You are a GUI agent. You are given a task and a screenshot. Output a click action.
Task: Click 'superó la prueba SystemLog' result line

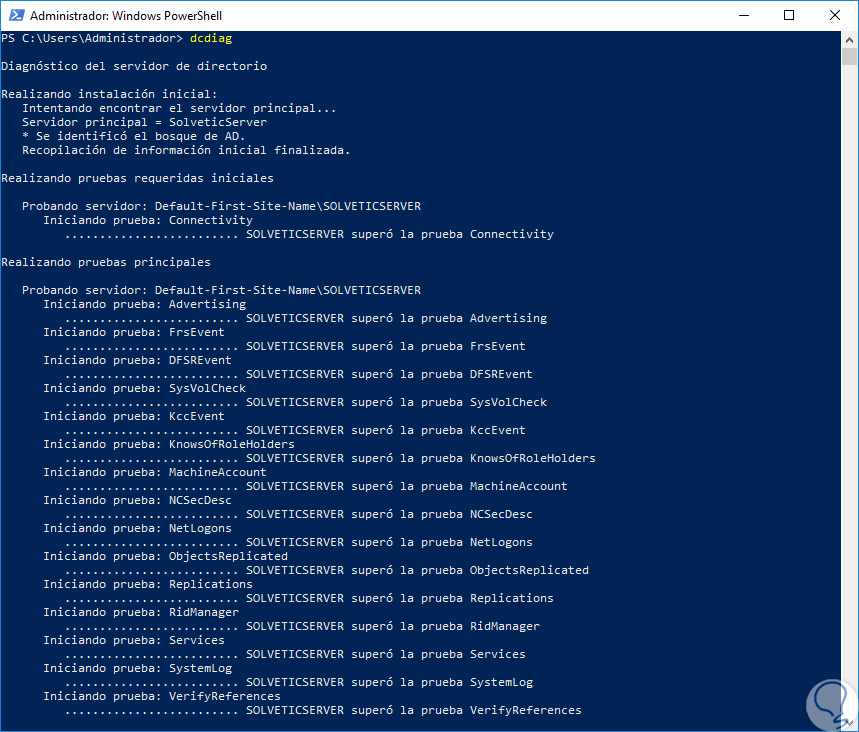point(299,682)
